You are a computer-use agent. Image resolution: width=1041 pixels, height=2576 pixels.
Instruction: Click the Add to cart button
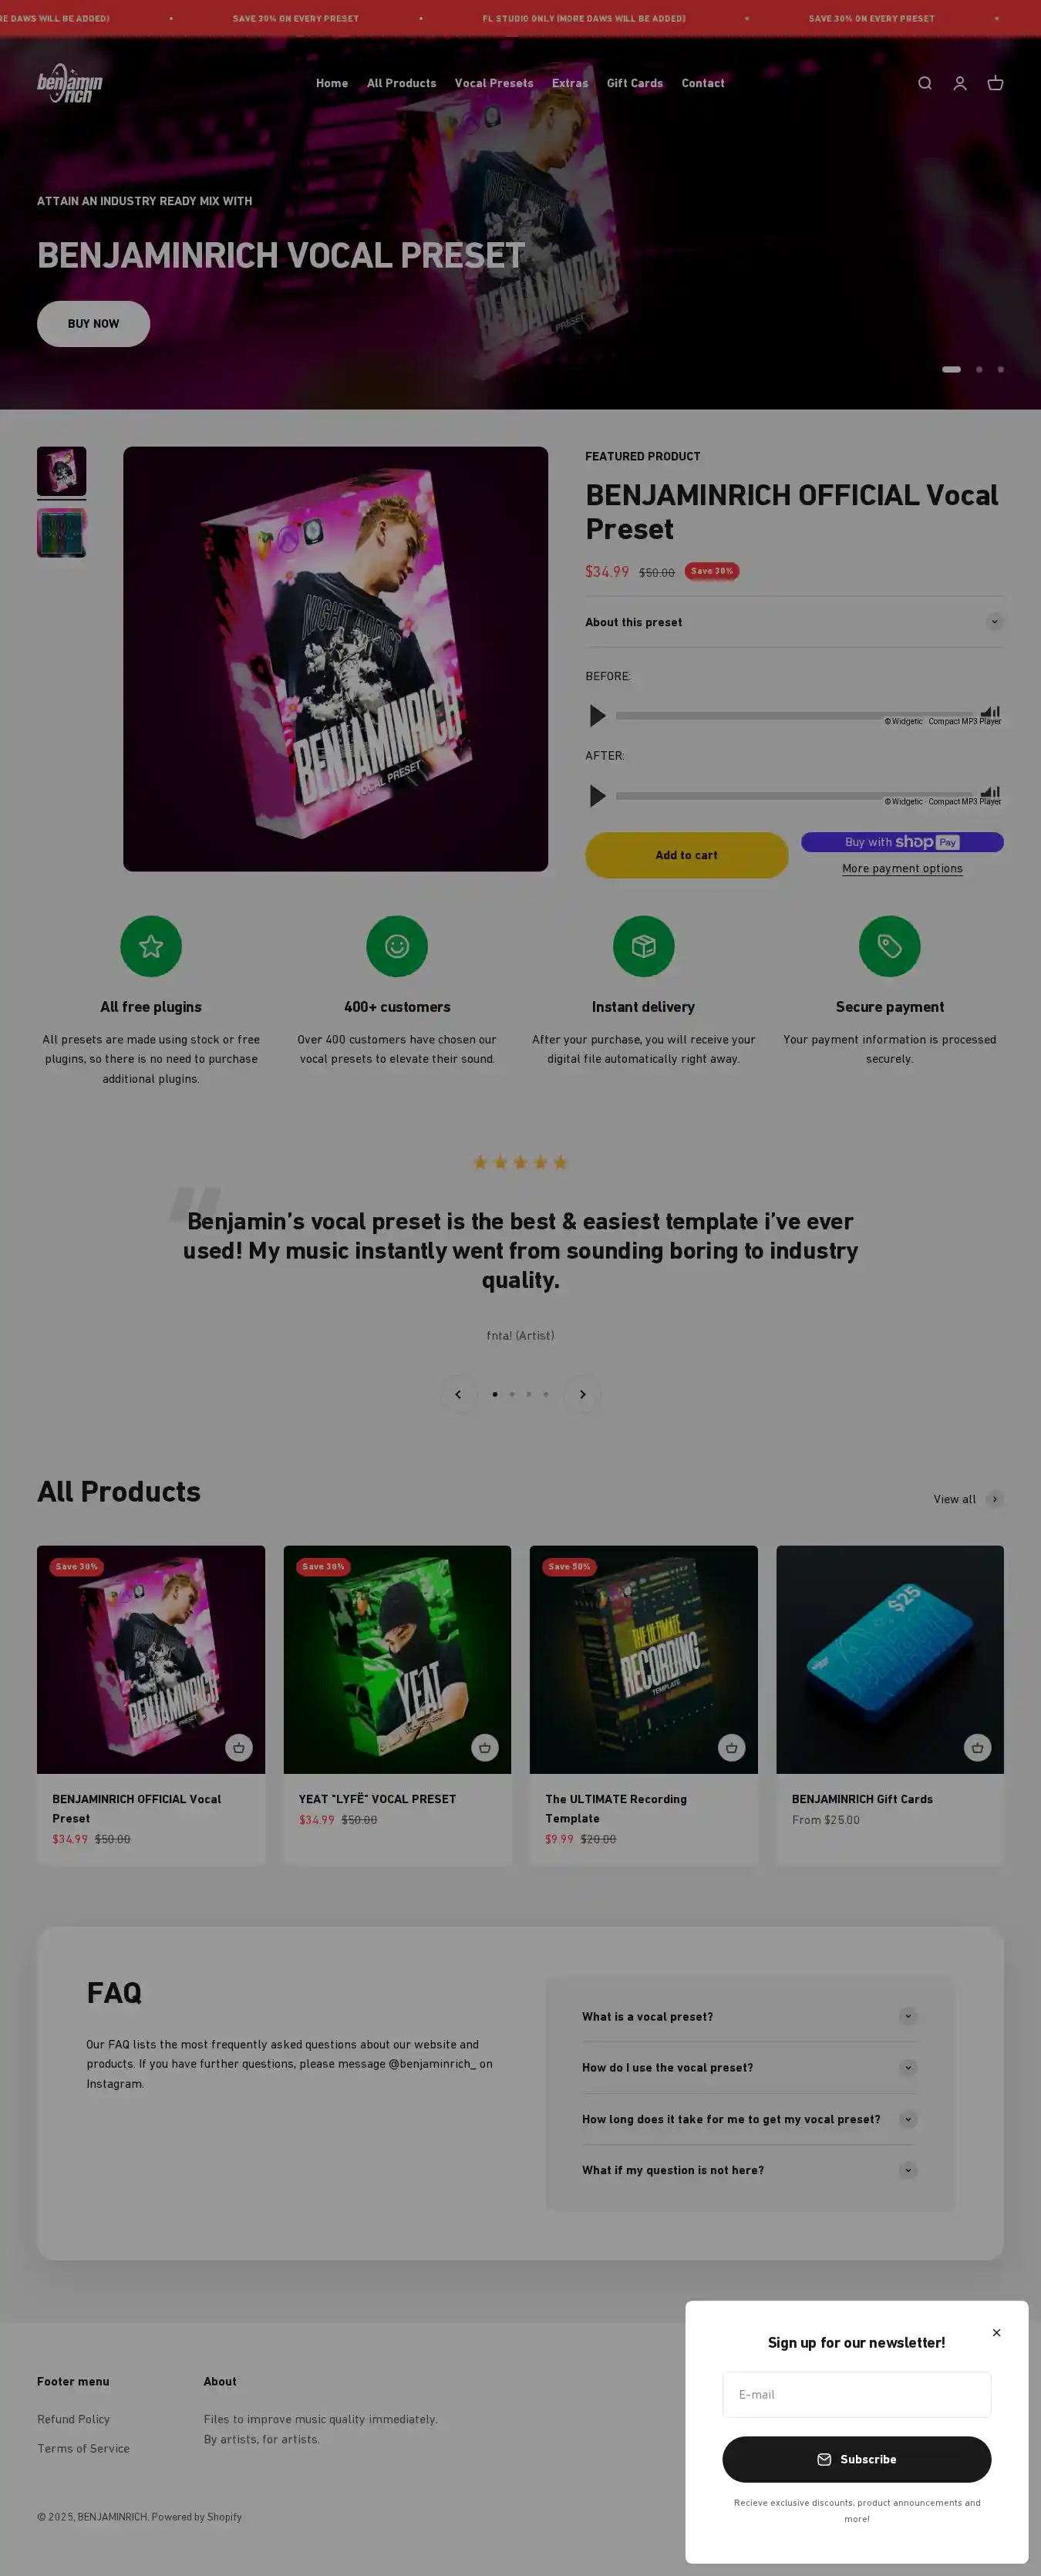(x=686, y=855)
